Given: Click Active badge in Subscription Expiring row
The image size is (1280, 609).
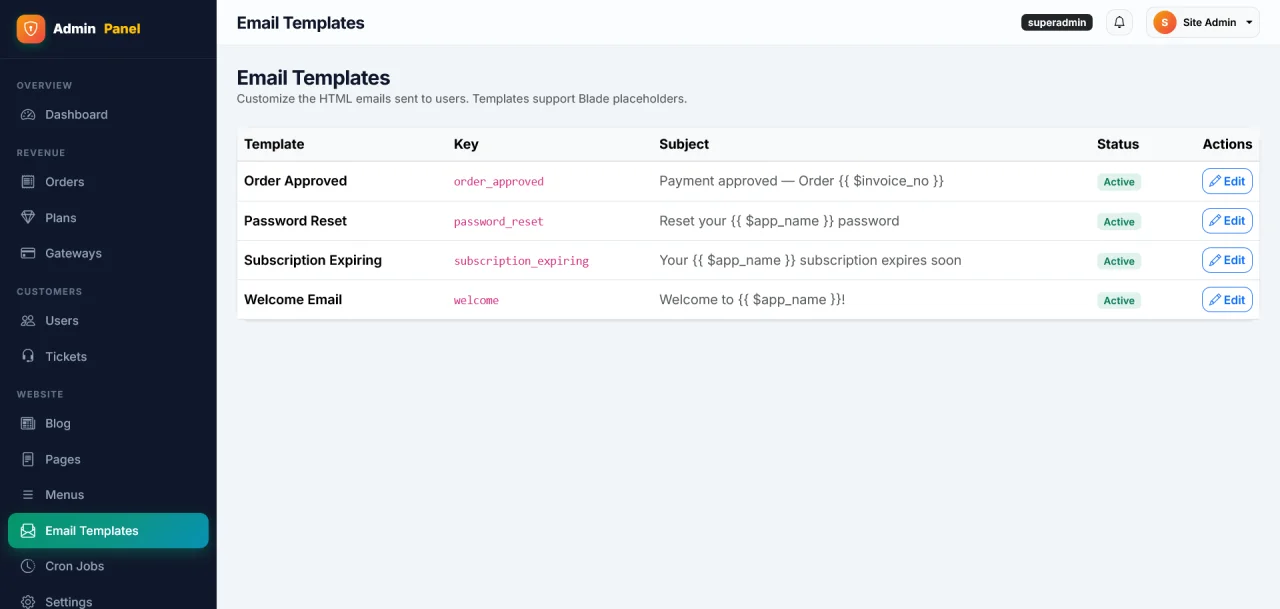Looking at the screenshot, I should pos(1119,261).
